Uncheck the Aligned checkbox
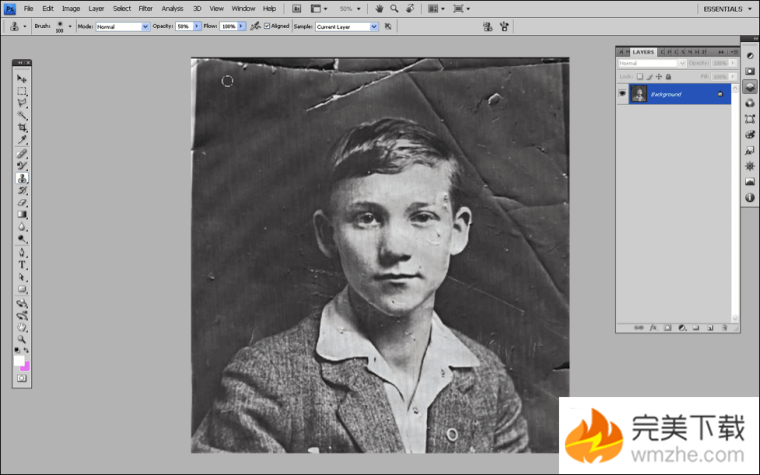This screenshot has width=760, height=475. point(266,26)
